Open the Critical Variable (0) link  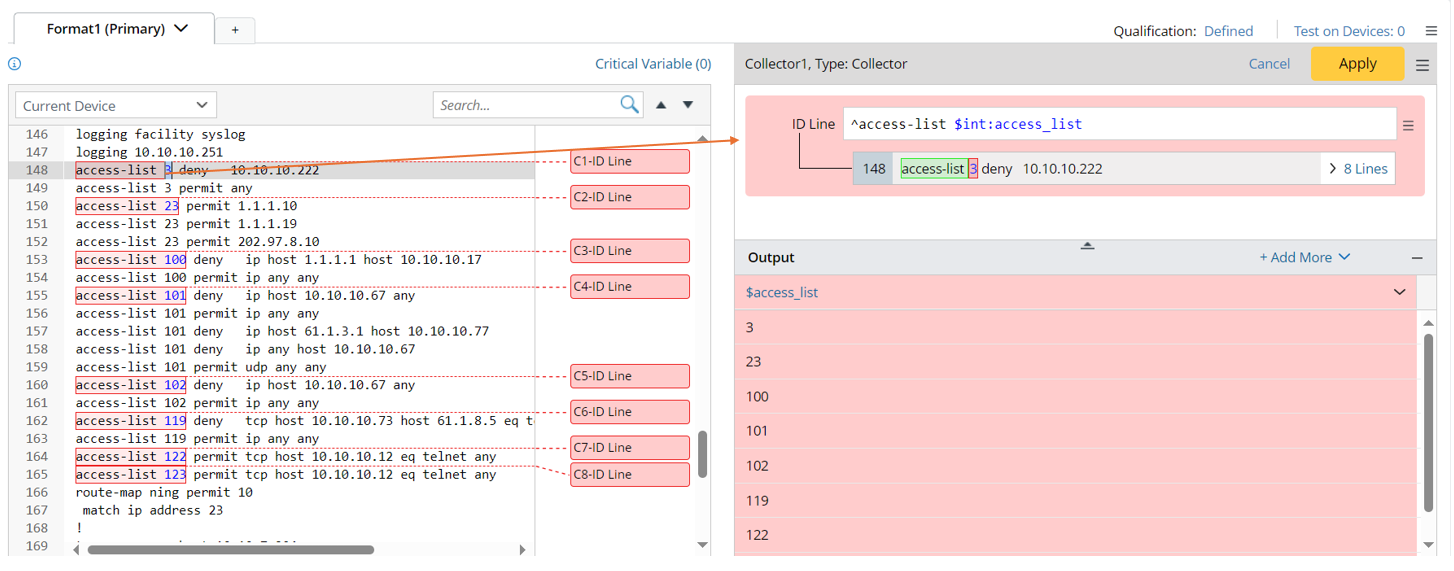coord(653,64)
